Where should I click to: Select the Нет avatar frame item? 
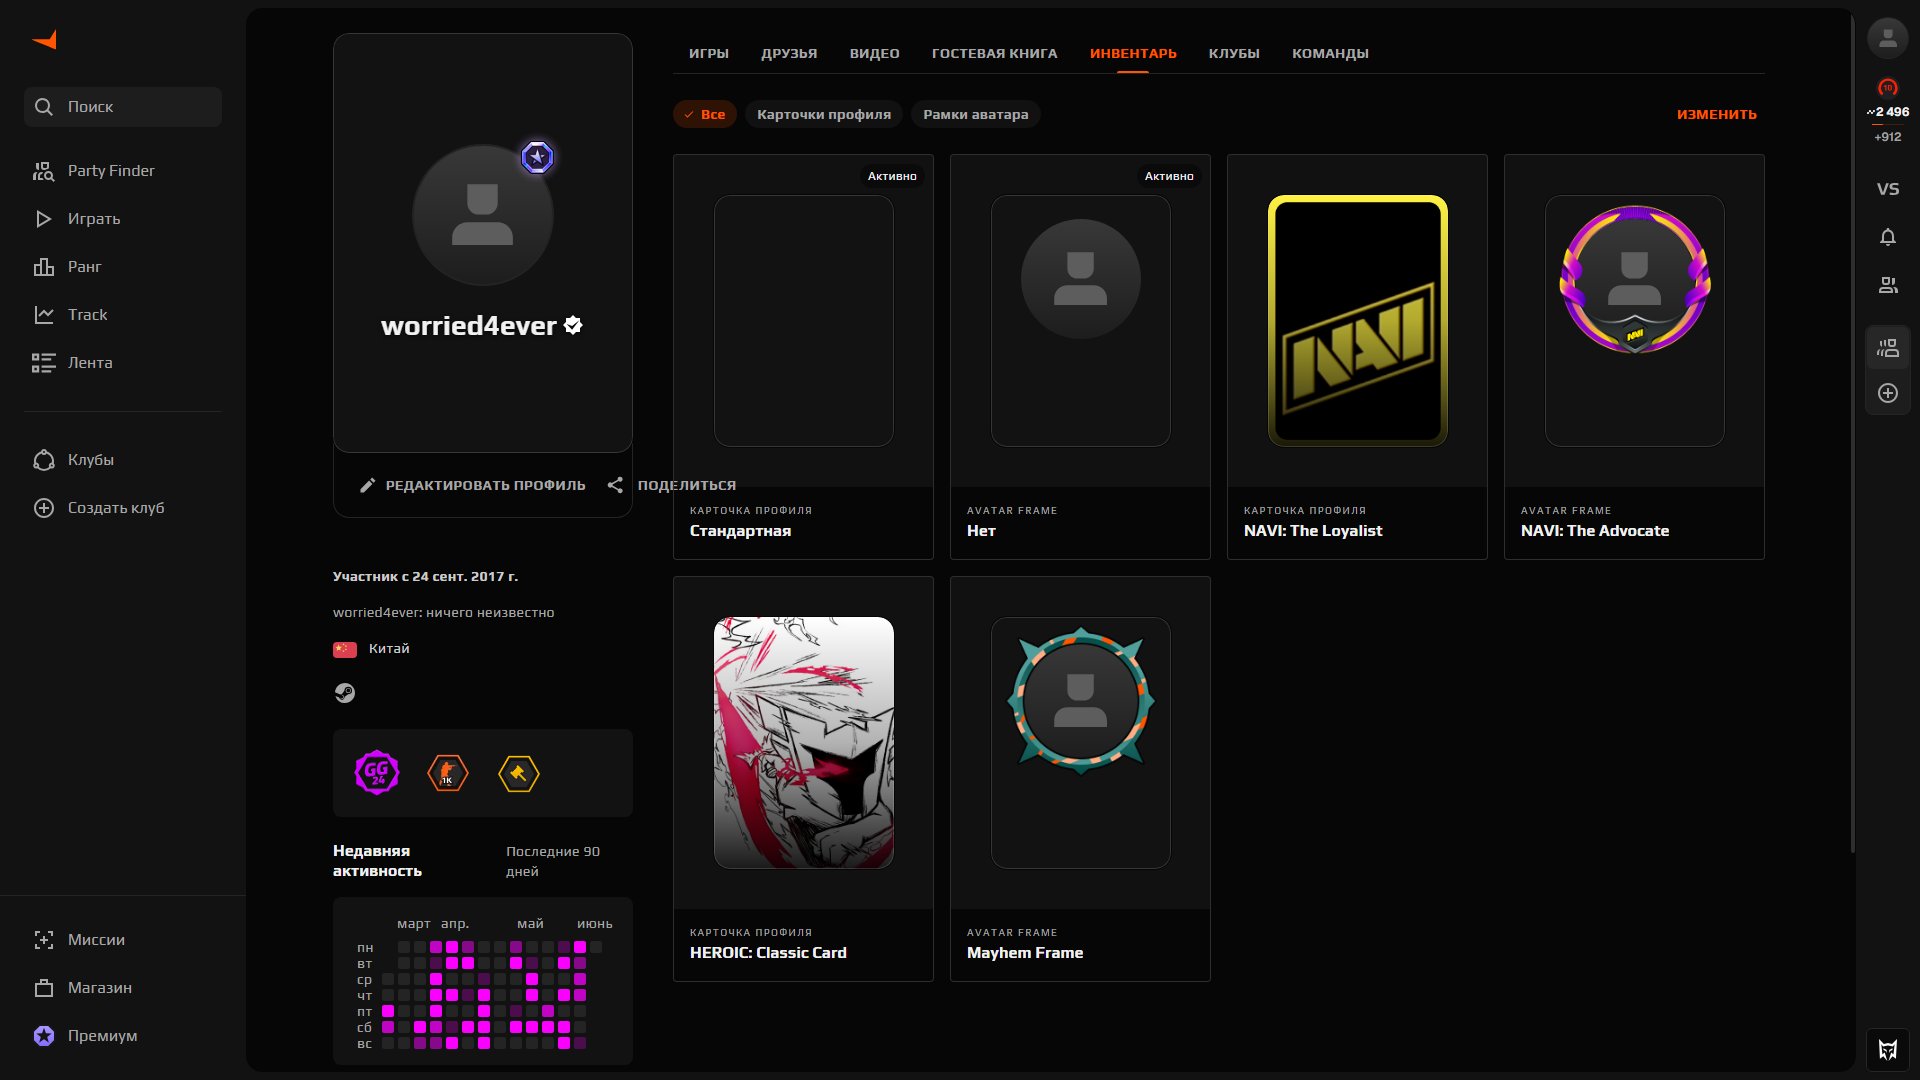click(1080, 357)
